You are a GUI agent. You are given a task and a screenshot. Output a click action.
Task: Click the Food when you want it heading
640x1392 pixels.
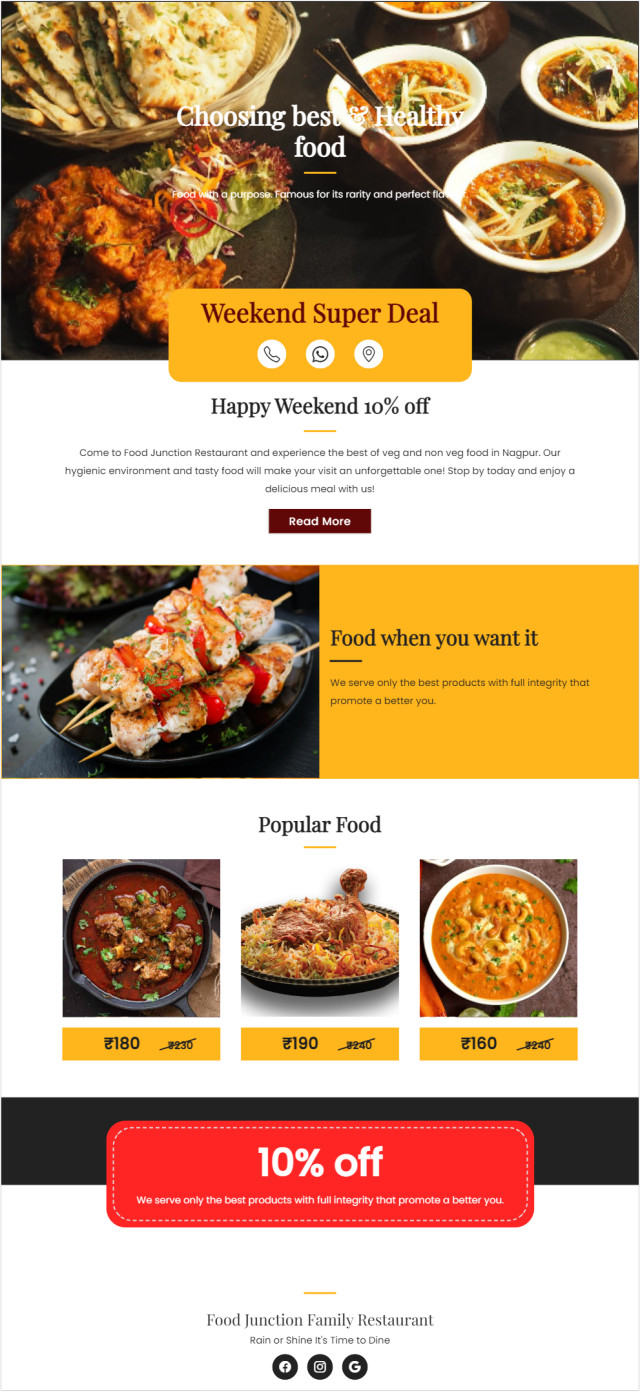pos(434,638)
